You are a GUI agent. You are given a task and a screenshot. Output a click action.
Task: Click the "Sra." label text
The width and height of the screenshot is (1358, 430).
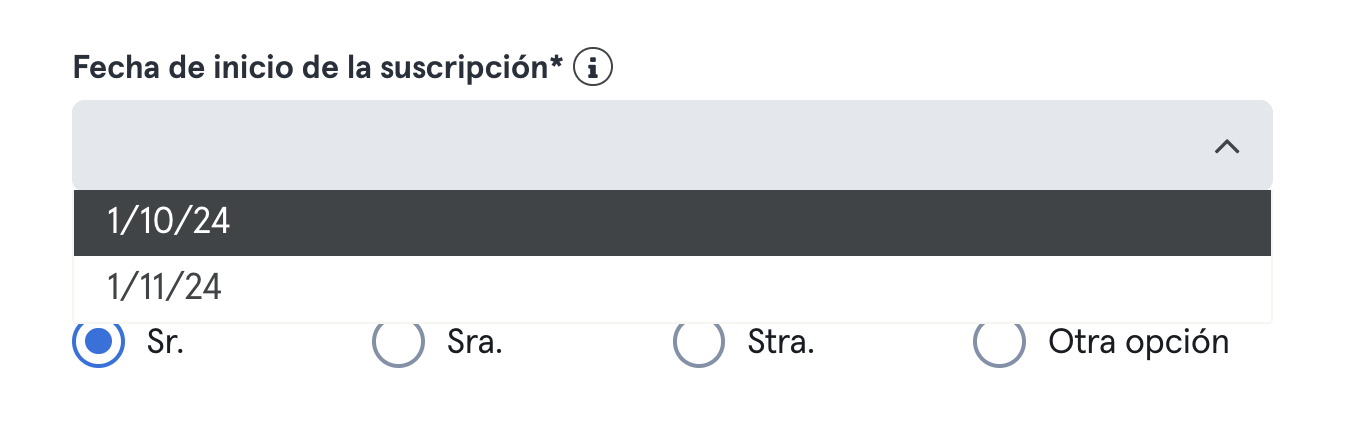point(475,342)
